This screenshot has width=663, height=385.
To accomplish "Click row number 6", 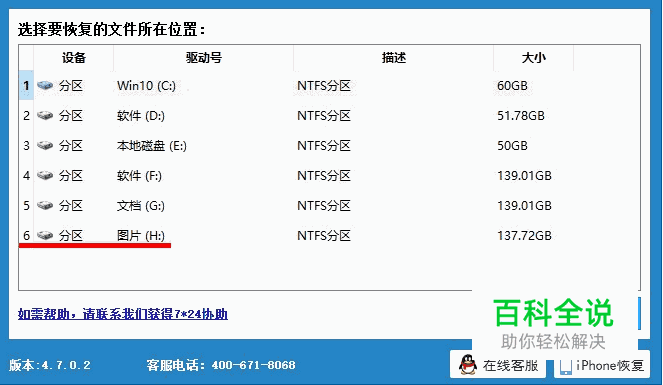I will [x=26, y=235].
